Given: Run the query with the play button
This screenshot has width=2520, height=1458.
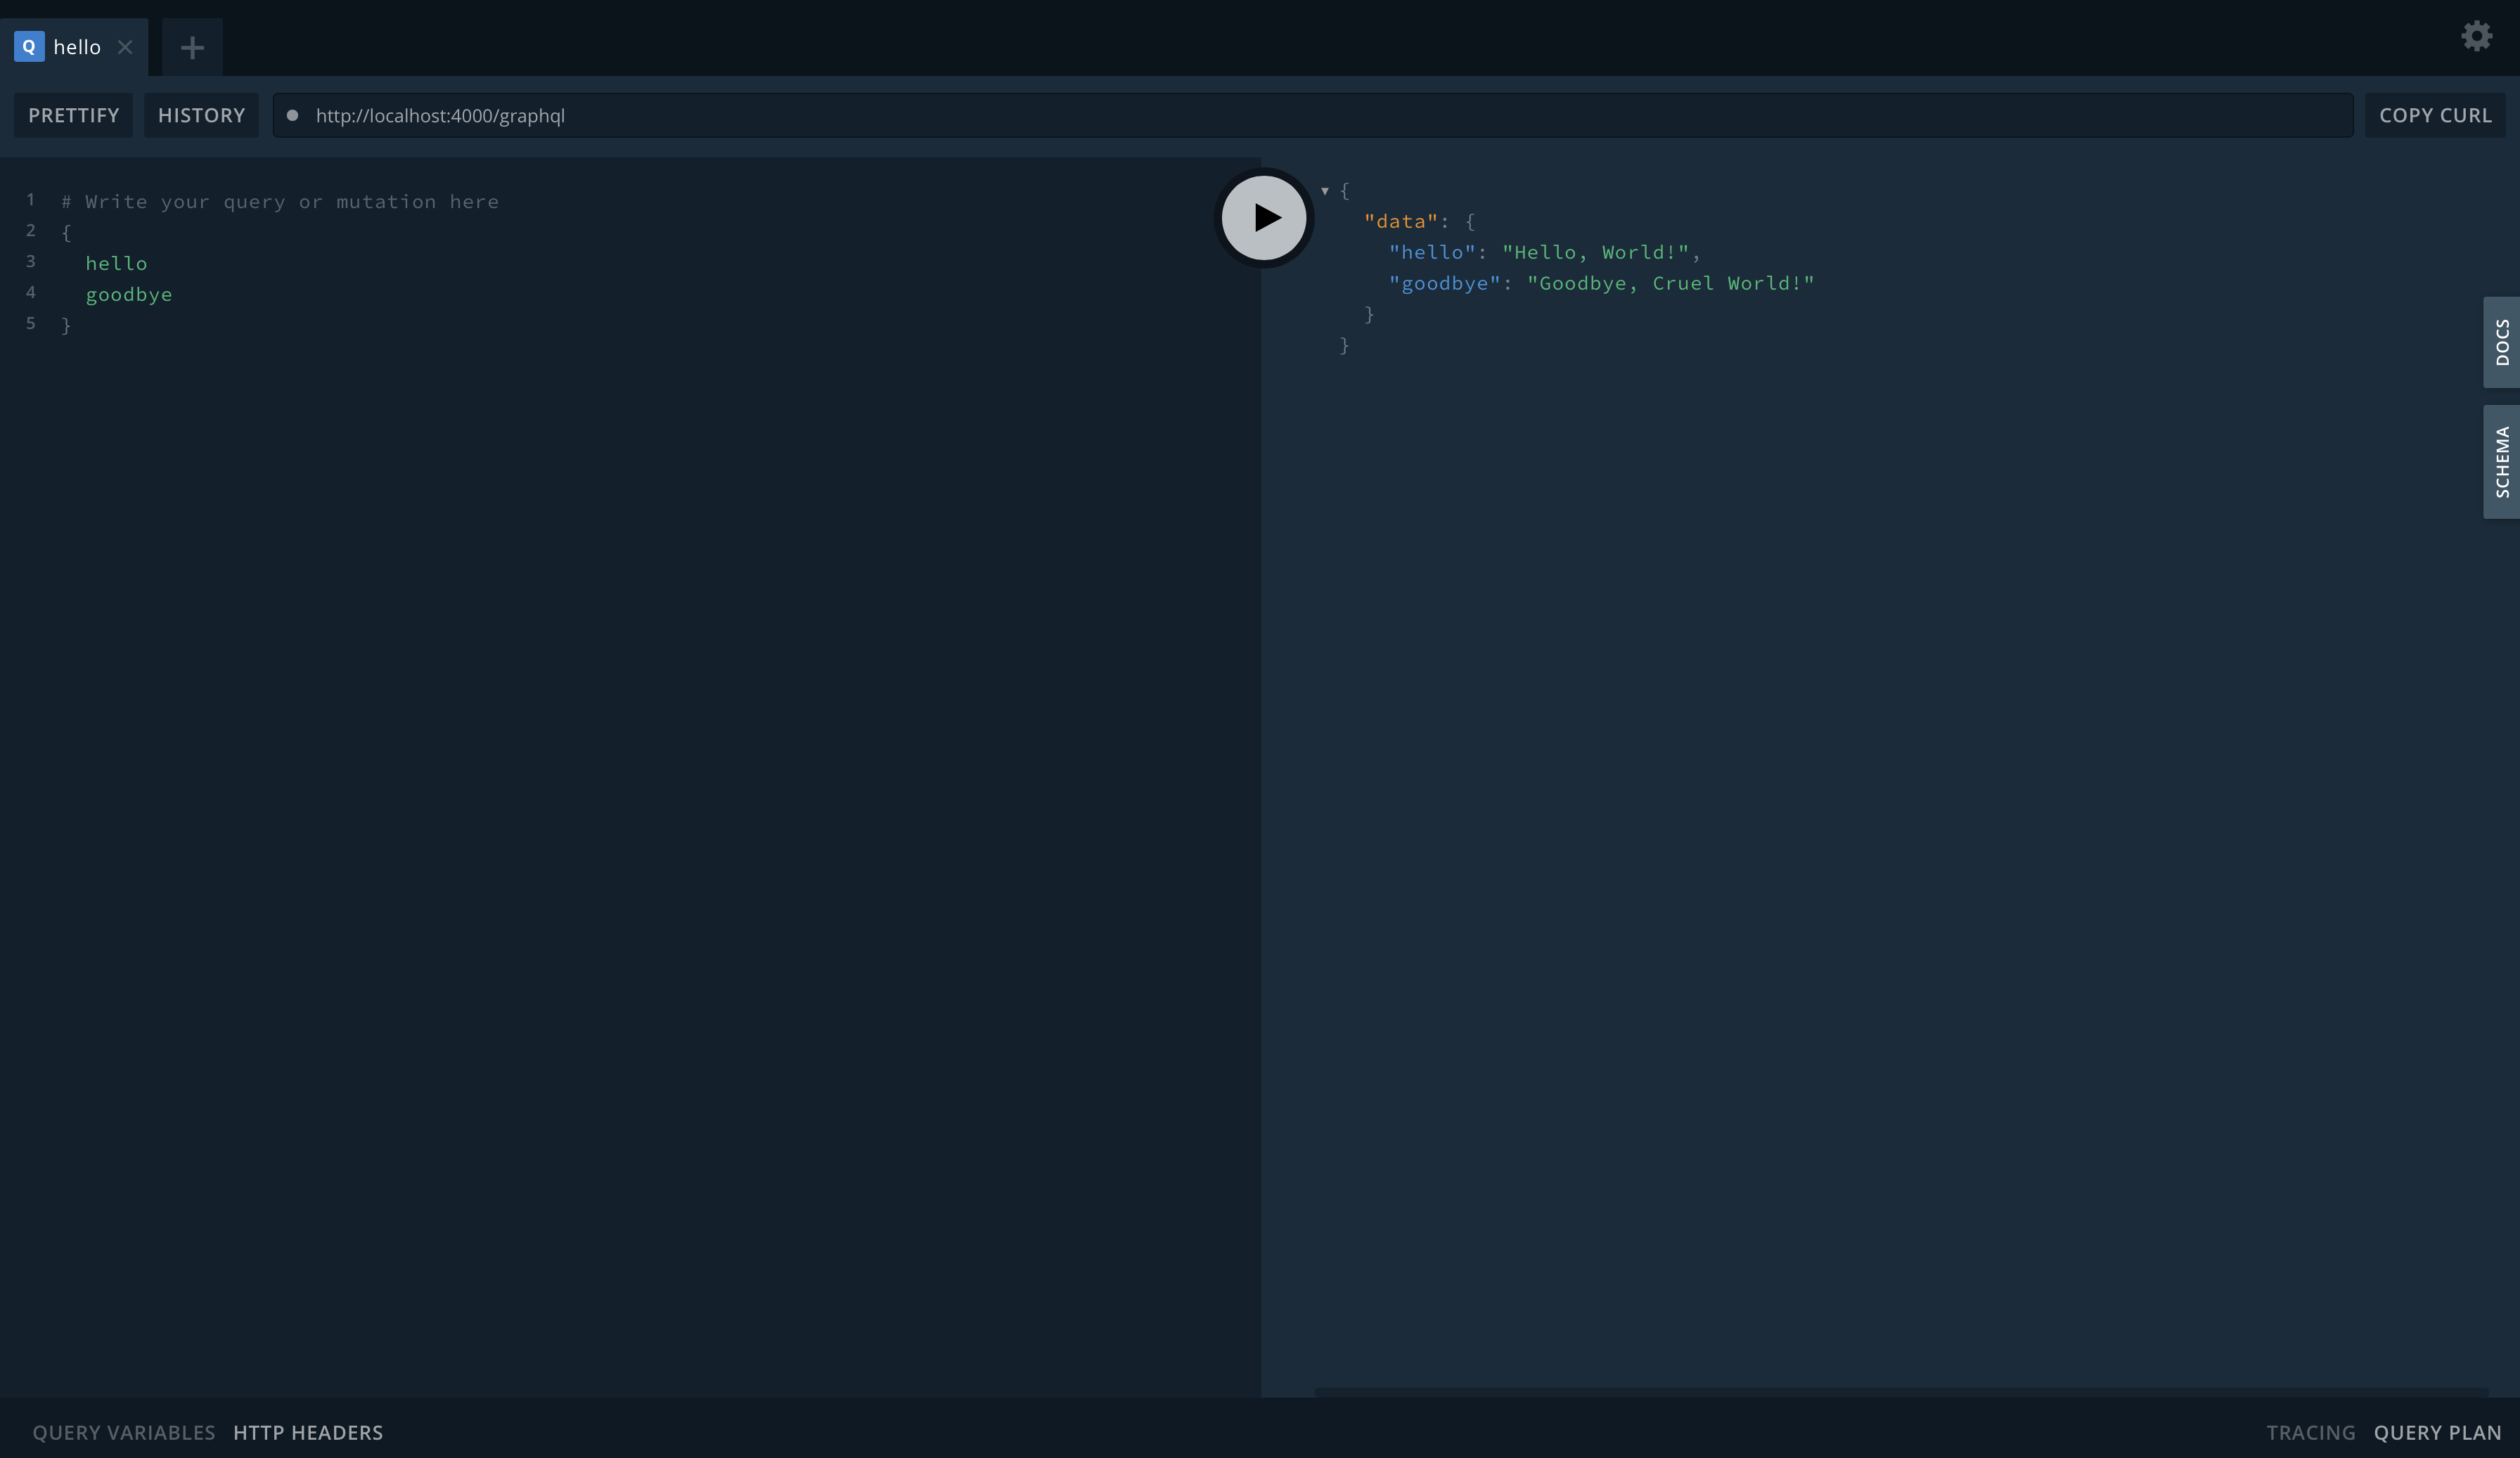Looking at the screenshot, I should pyautogui.click(x=1264, y=218).
